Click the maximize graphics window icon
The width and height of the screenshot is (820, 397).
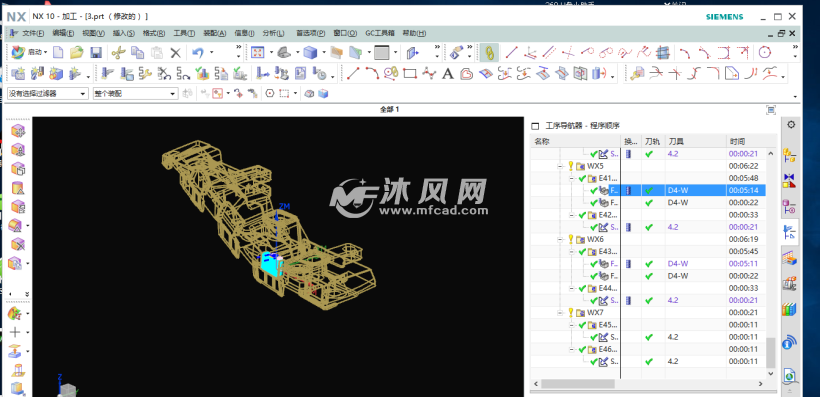(x=771, y=110)
